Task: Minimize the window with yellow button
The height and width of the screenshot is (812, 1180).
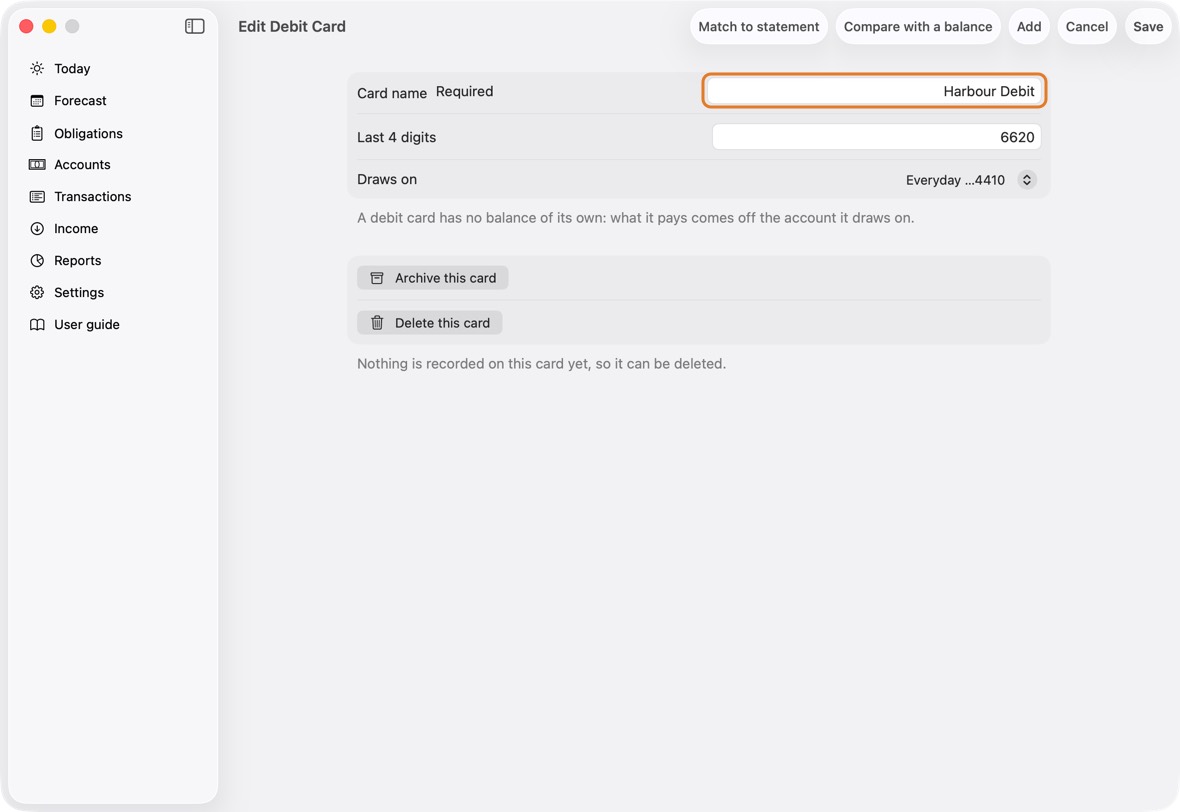Action: tap(49, 26)
